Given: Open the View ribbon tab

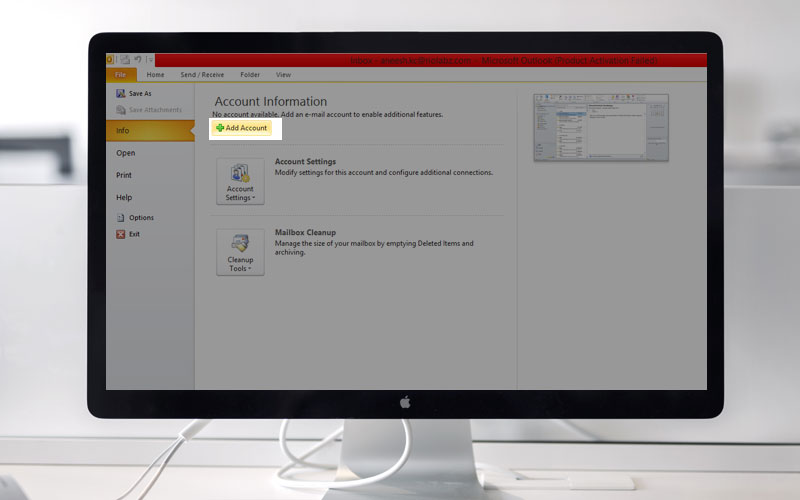Looking at the screenshot, I should click(x=283, y=74).
